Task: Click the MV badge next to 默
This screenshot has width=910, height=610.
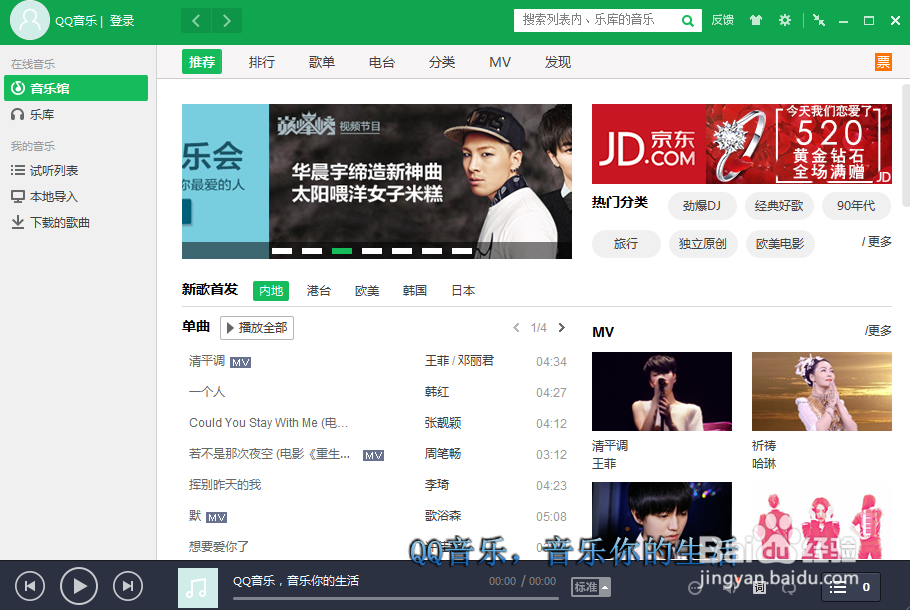Action: pos(216,518)
